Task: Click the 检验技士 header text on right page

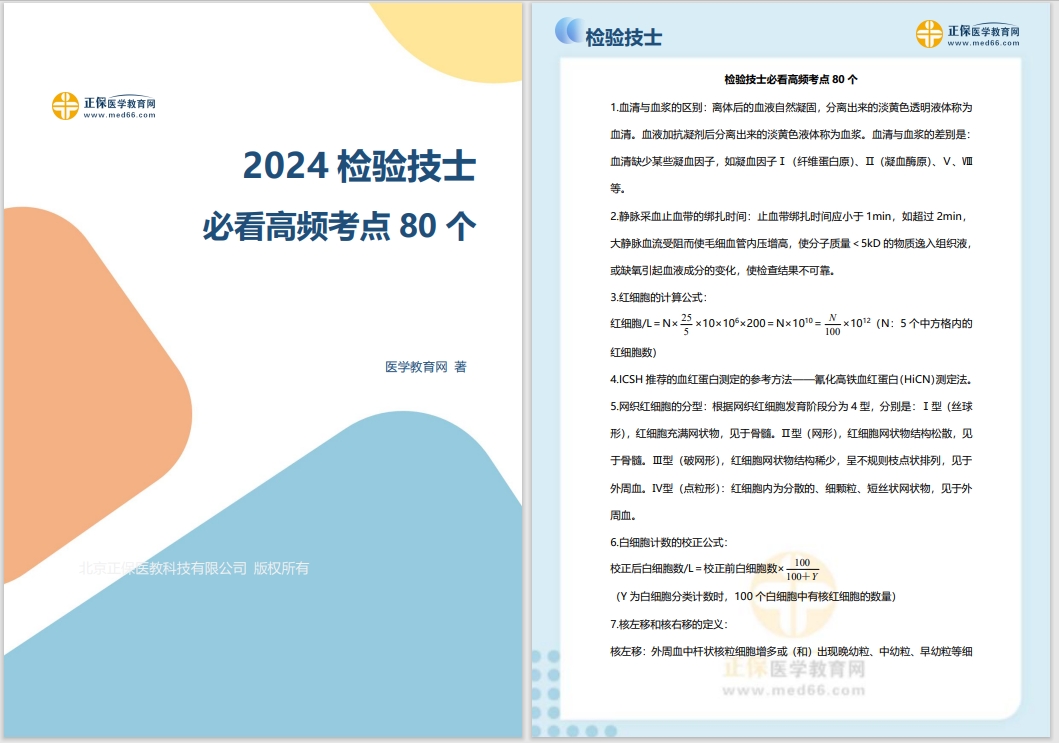Action: click(623, 38)
